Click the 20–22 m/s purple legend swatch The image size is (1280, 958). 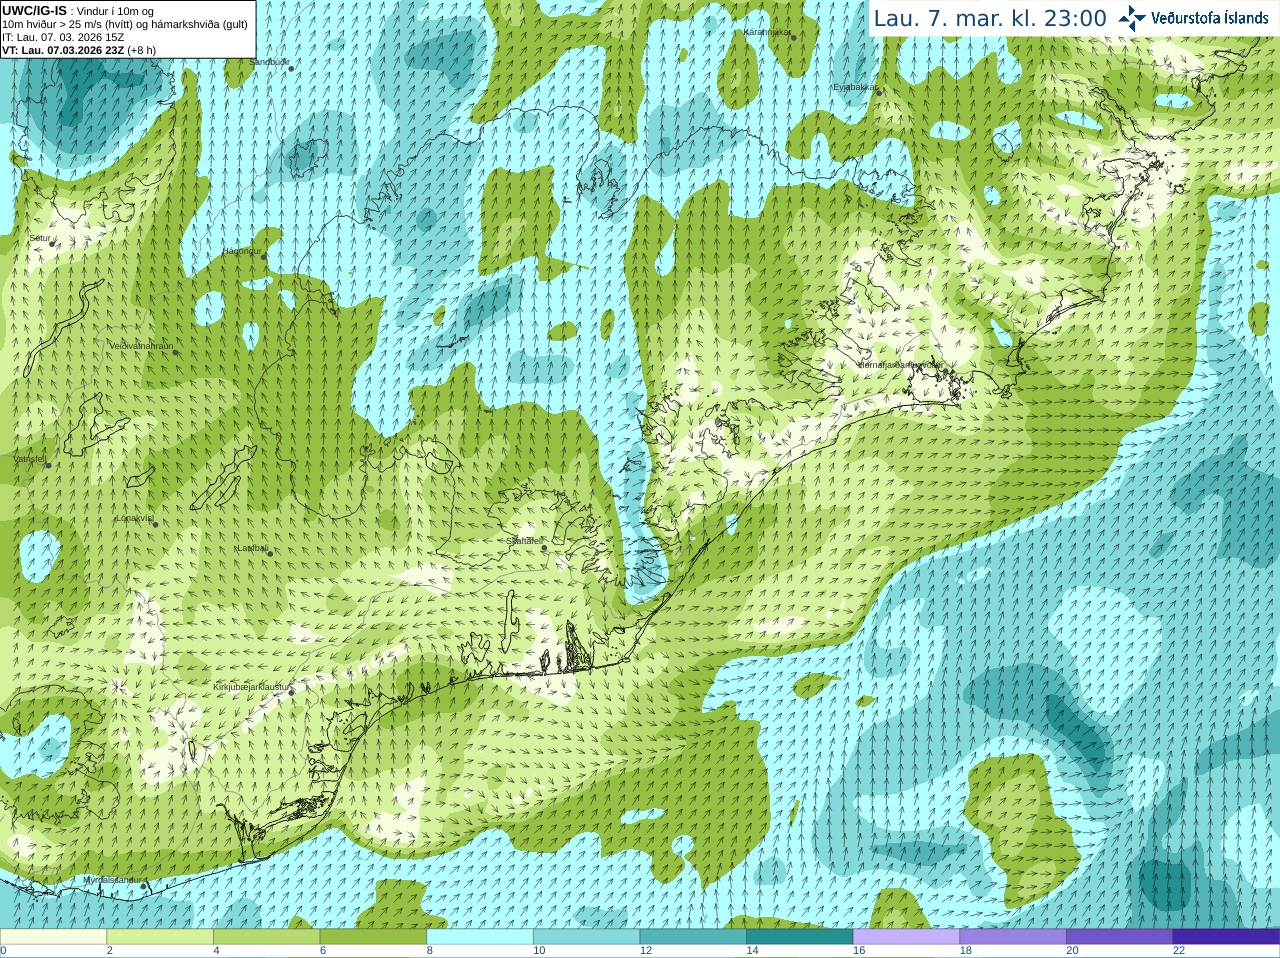tap(1120, 937)
